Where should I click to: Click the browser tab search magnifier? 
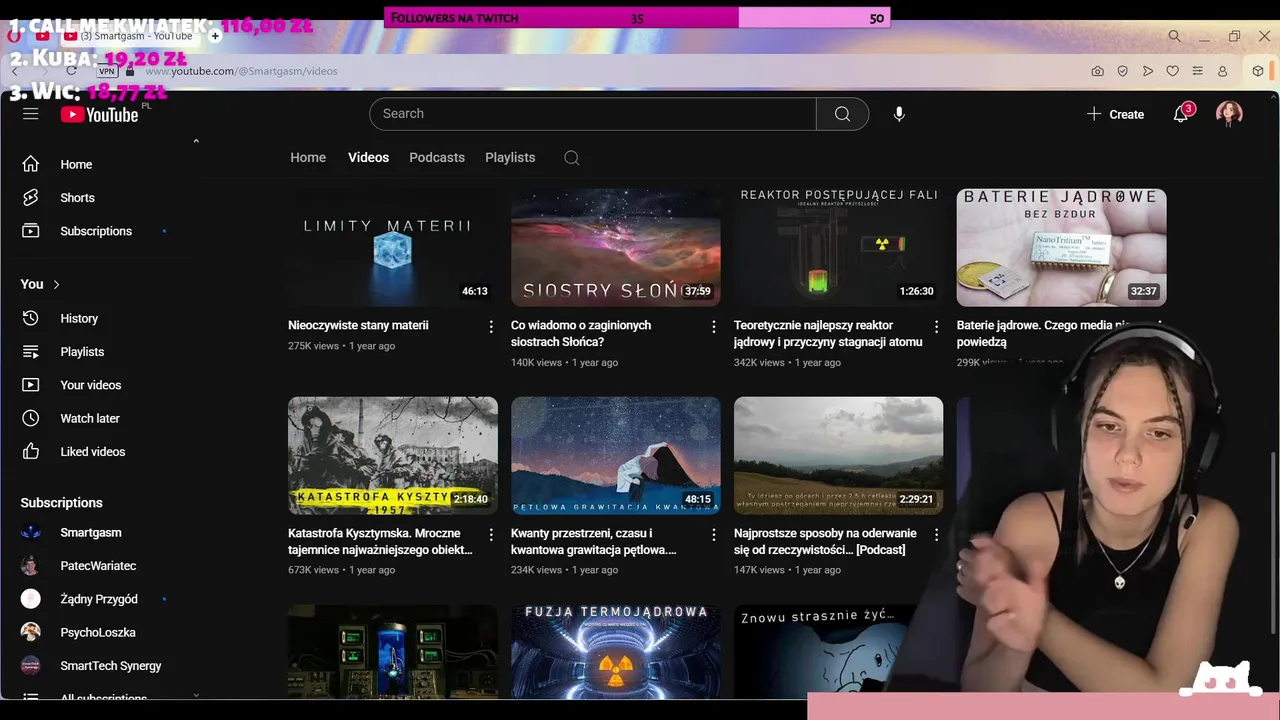click(1174, 36)
